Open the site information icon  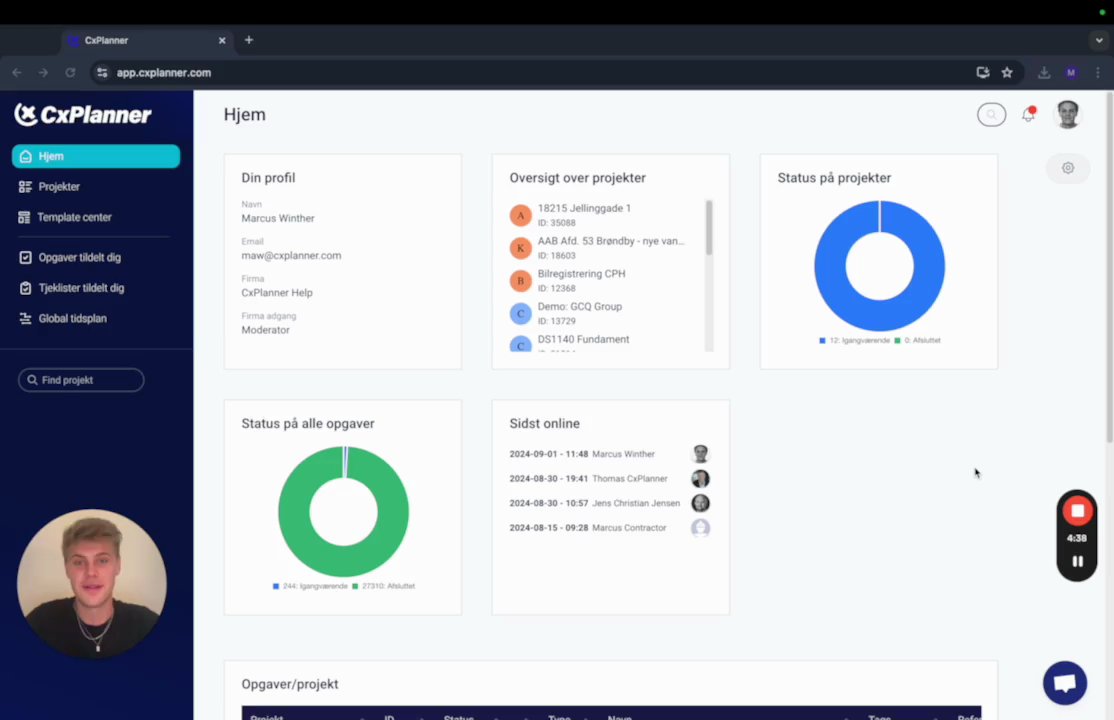pos(102,72)
